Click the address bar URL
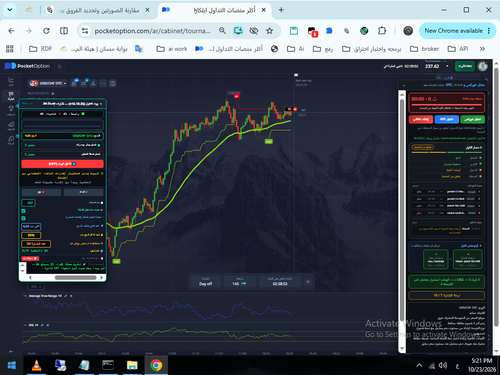The height and width of the screenshot is (375, 500). click(152, 31)
